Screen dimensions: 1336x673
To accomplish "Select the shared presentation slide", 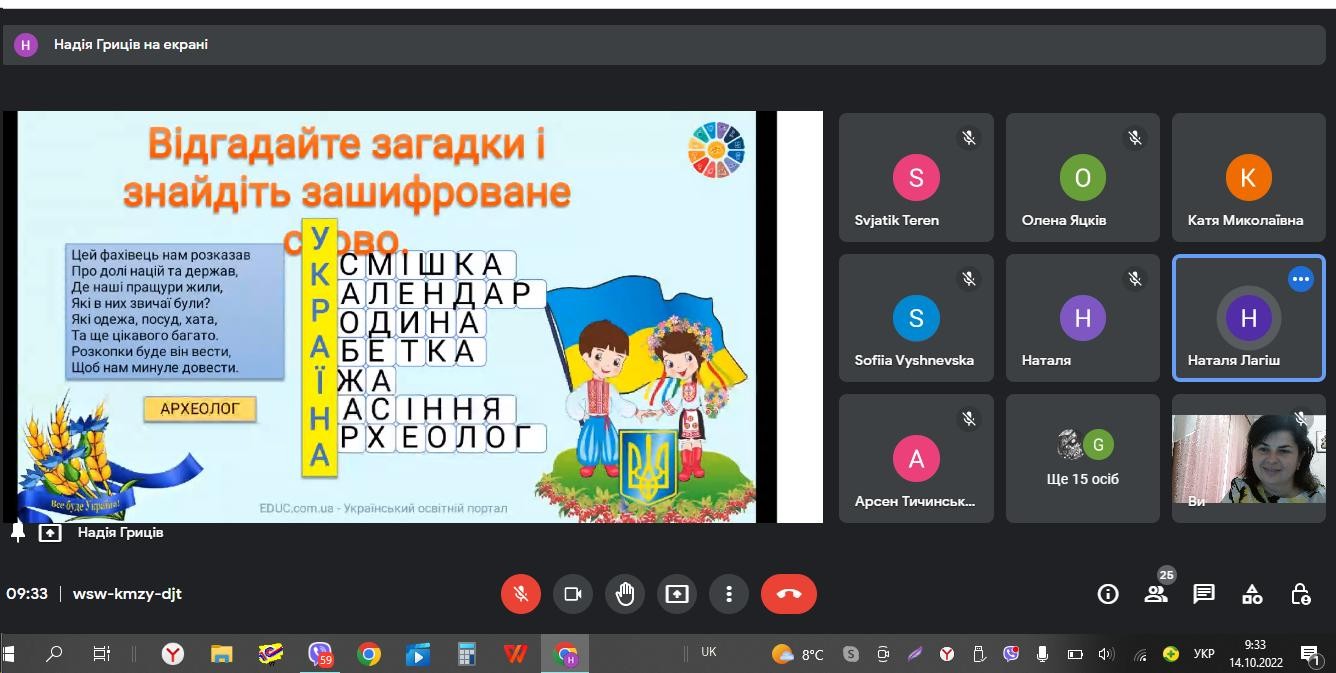I will 388,316.
